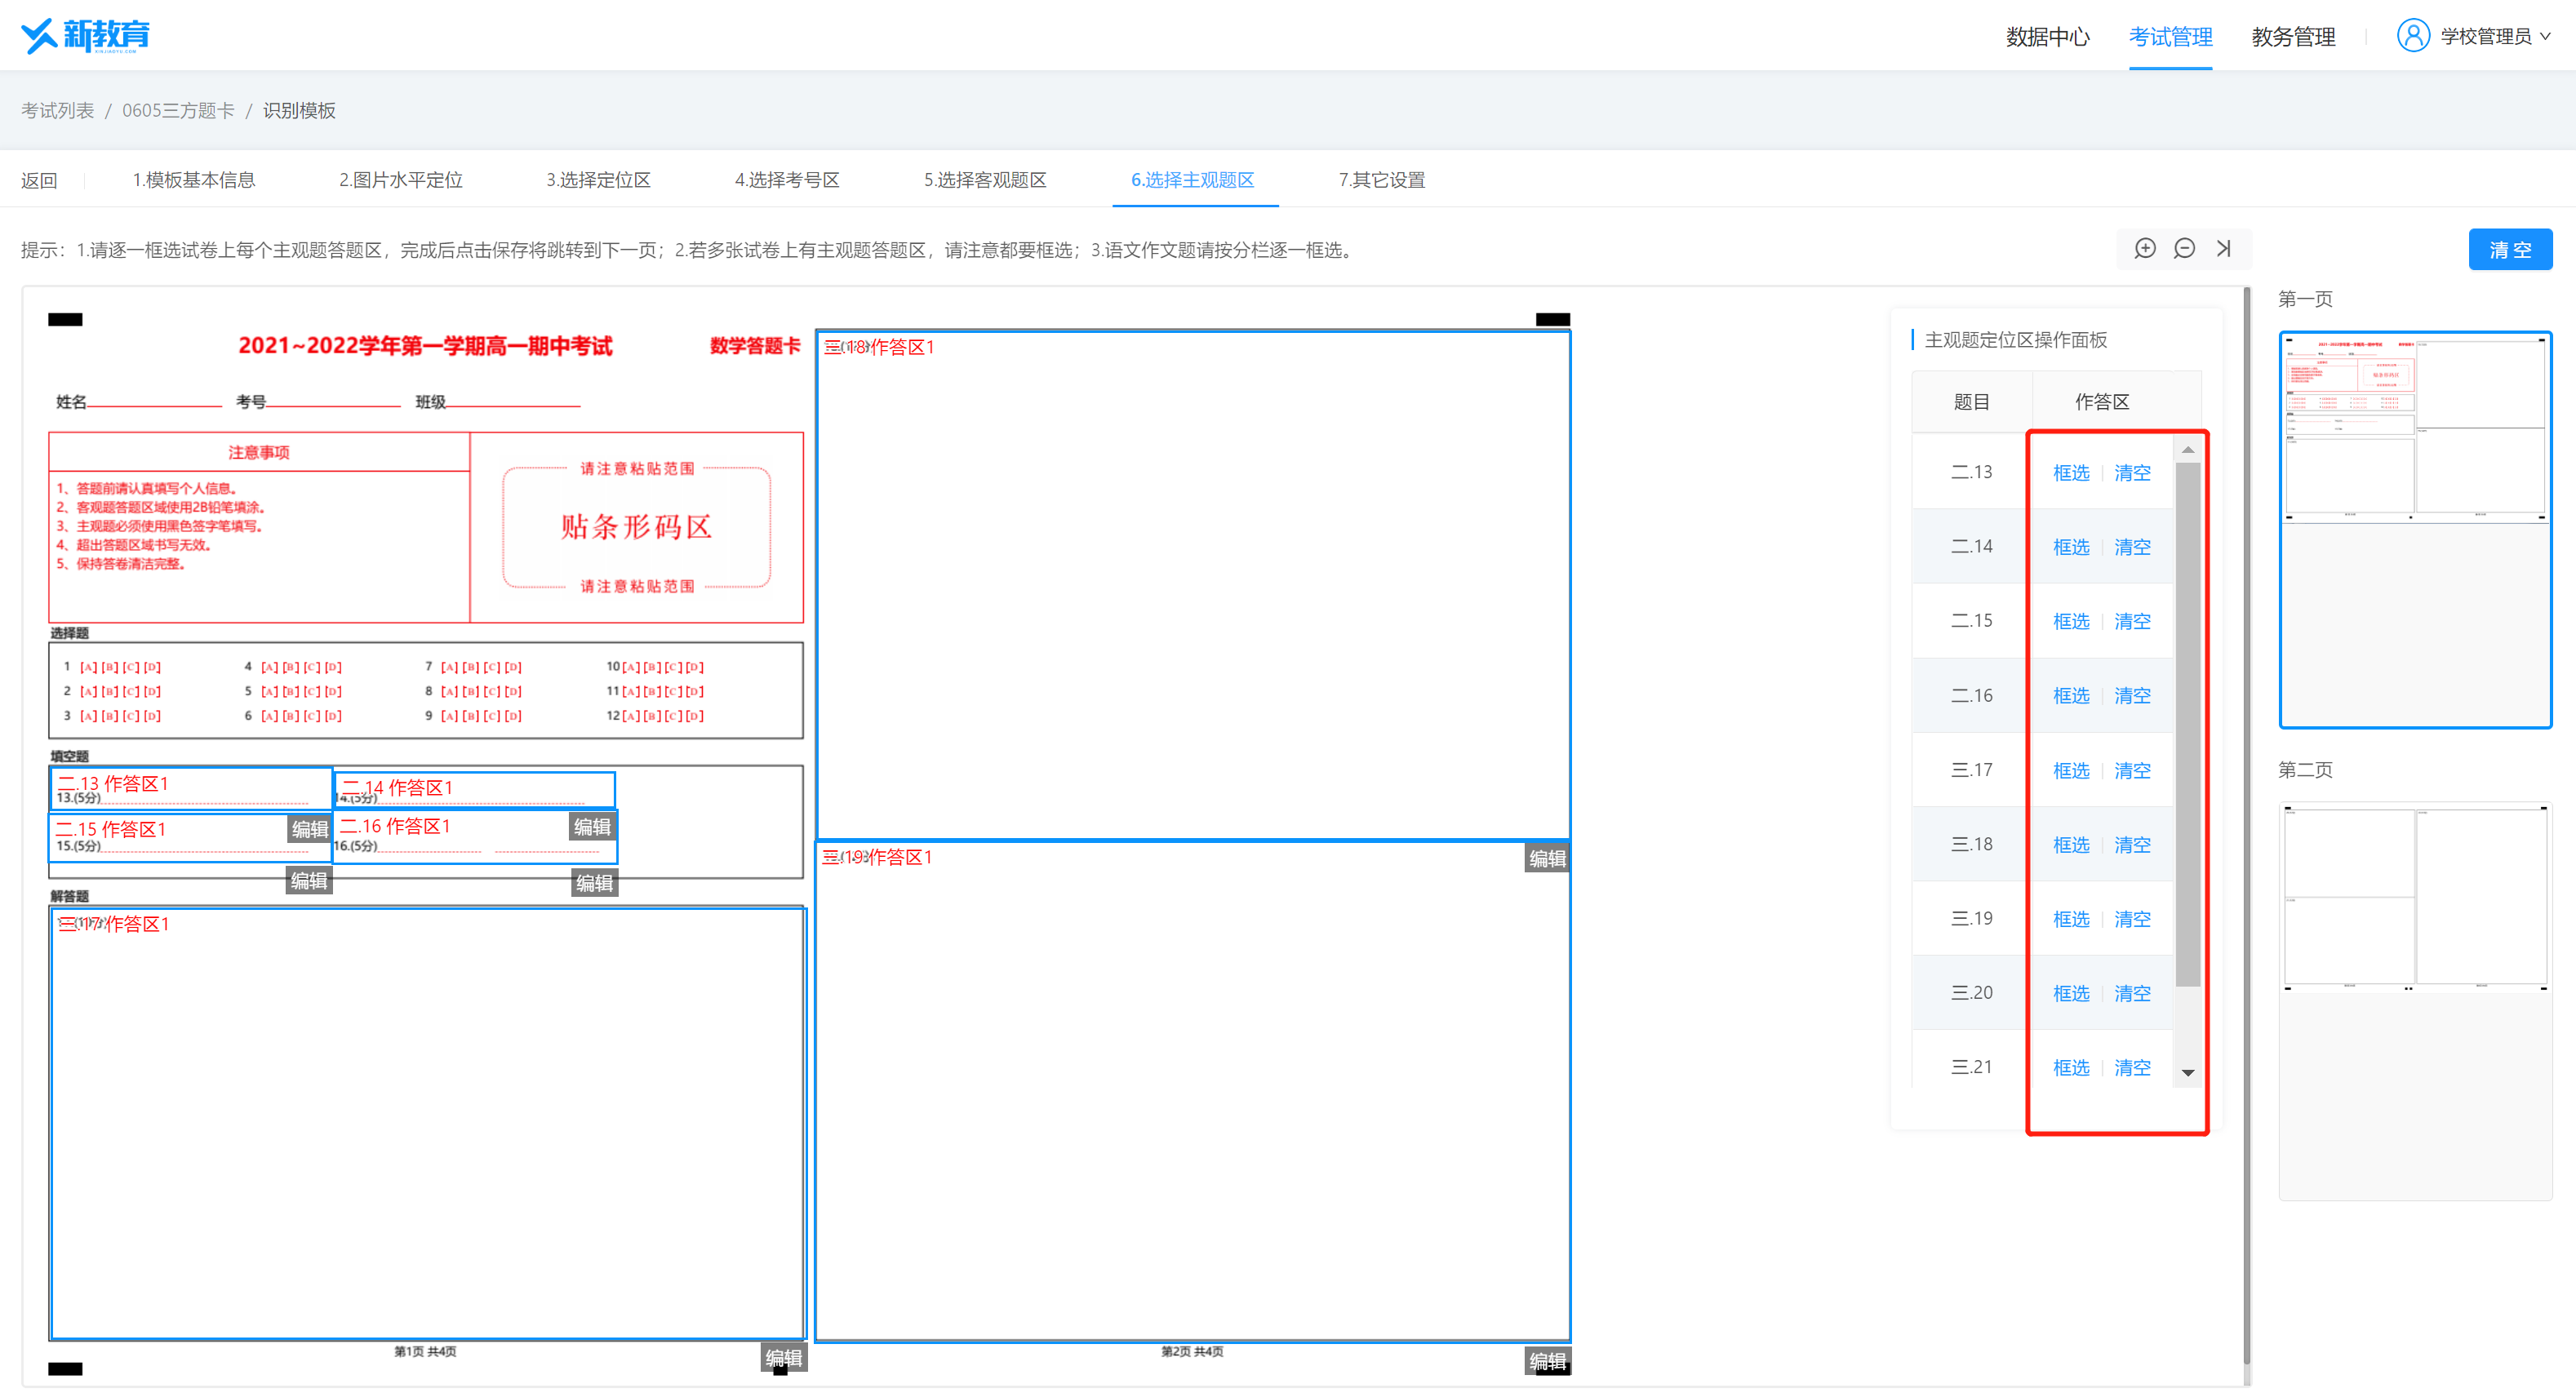Click the jump-to-end arrow icon
2576x1393 pixels.
coord(2223,249)
